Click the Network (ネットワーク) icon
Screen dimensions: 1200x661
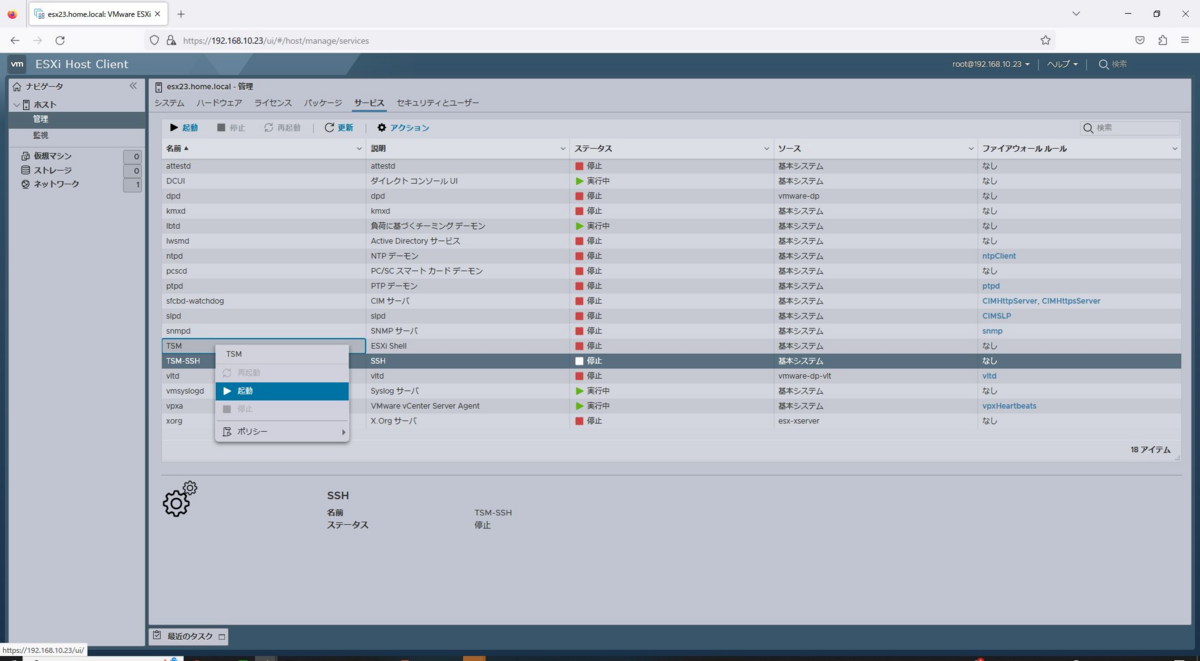[x=26, y=184]
